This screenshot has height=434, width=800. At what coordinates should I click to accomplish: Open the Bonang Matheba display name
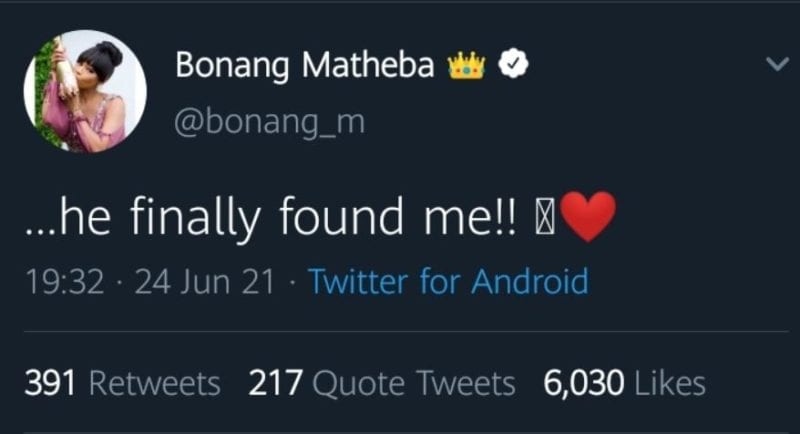[304, 65]
